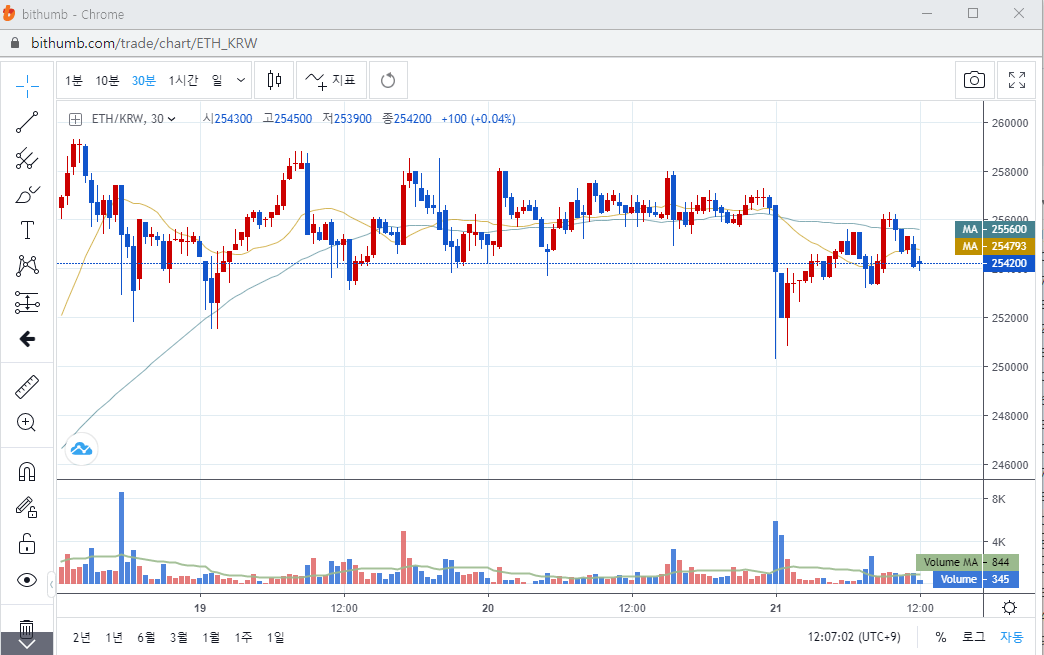This screenshot has height=655, width=1044.
Task: Expand the time interval dropdown arrow
Action: tap(241, 80)
